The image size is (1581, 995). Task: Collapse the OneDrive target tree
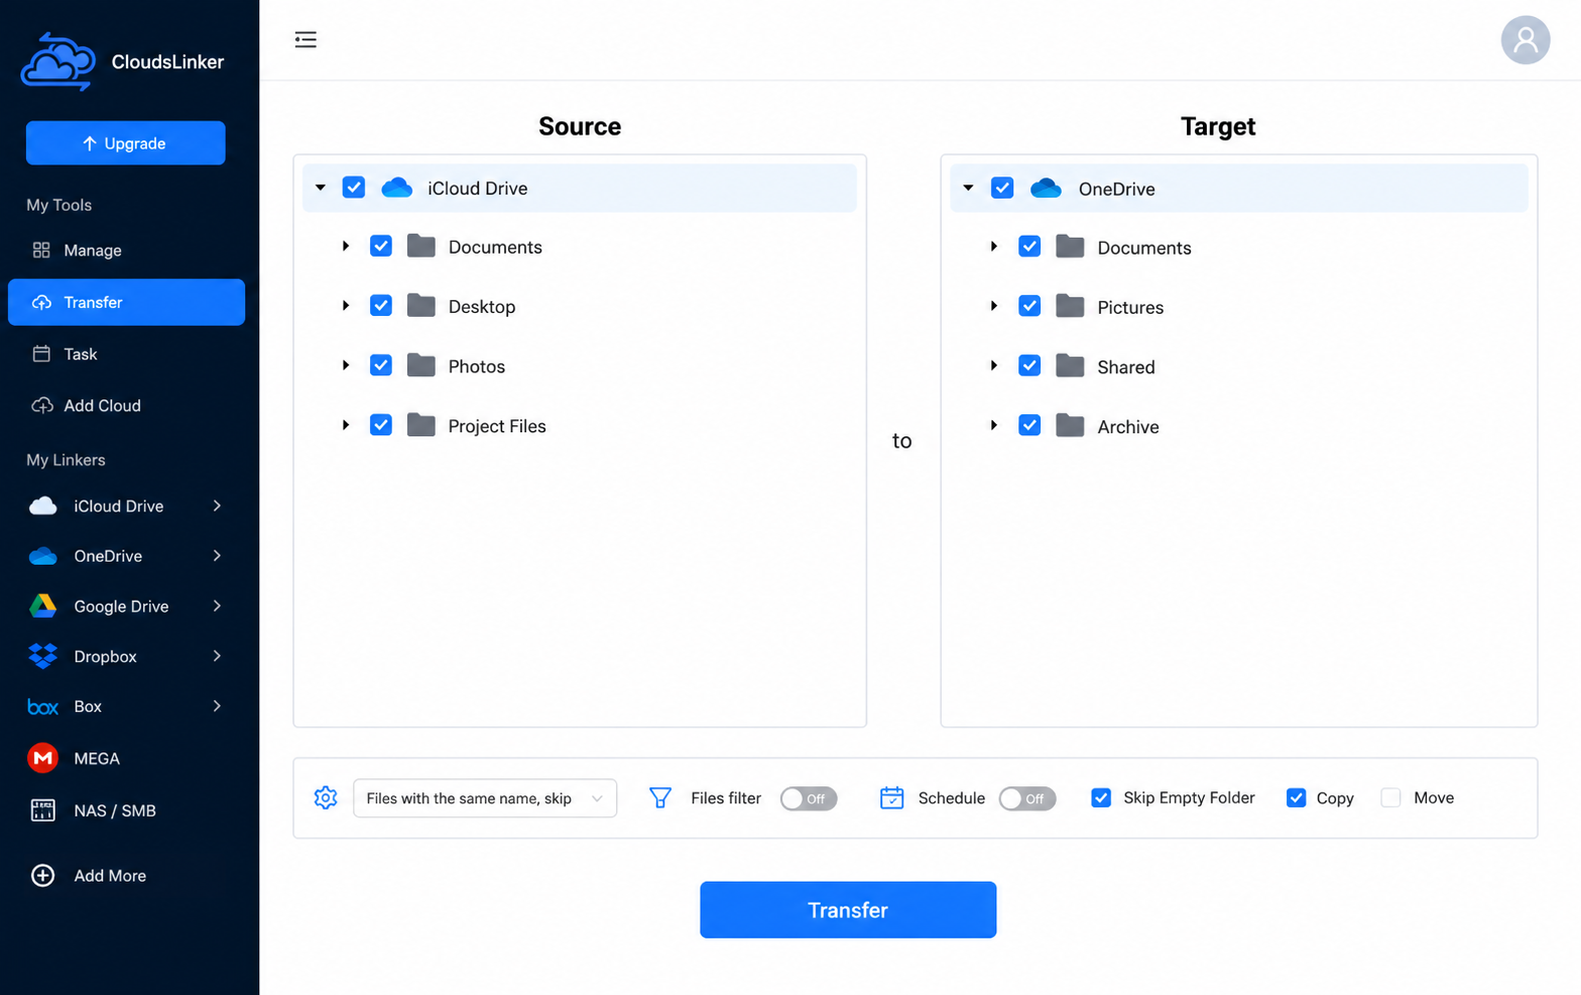tap(968, 188)
